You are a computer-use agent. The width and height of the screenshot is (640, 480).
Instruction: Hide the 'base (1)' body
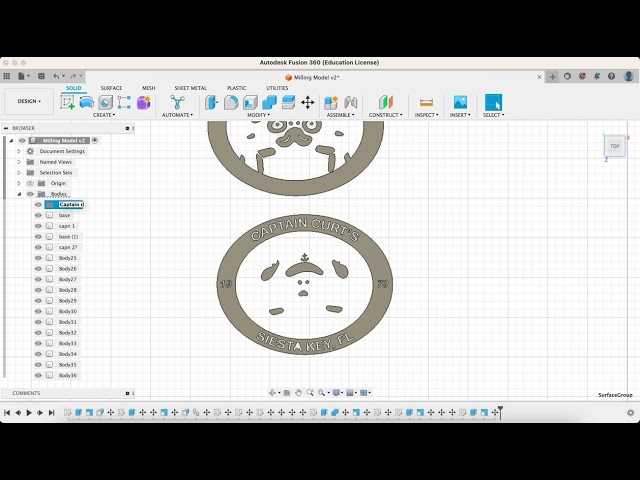(x=38, y=236)
